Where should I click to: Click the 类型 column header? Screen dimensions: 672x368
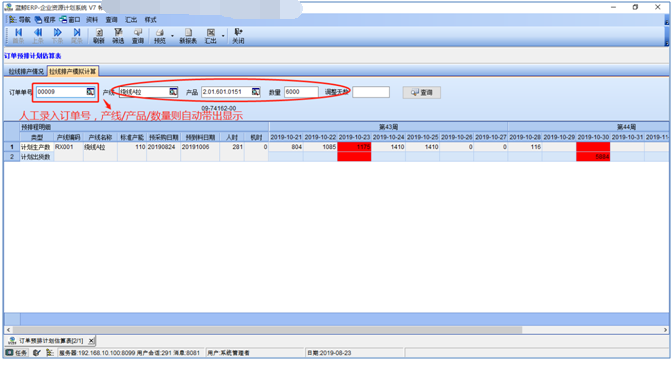[x=37, y=137]
